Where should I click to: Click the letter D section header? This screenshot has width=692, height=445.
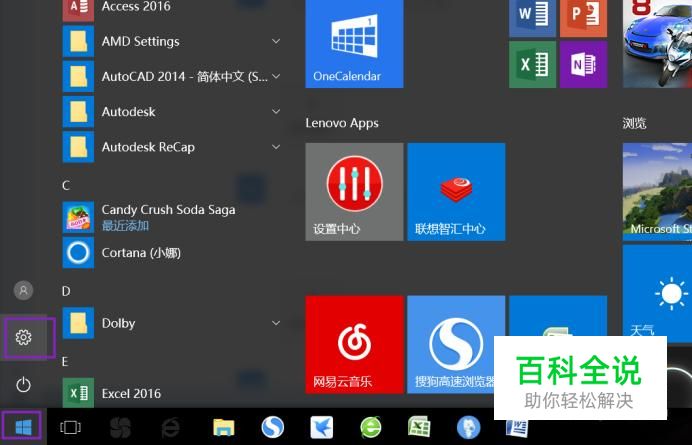coord(66,291)
